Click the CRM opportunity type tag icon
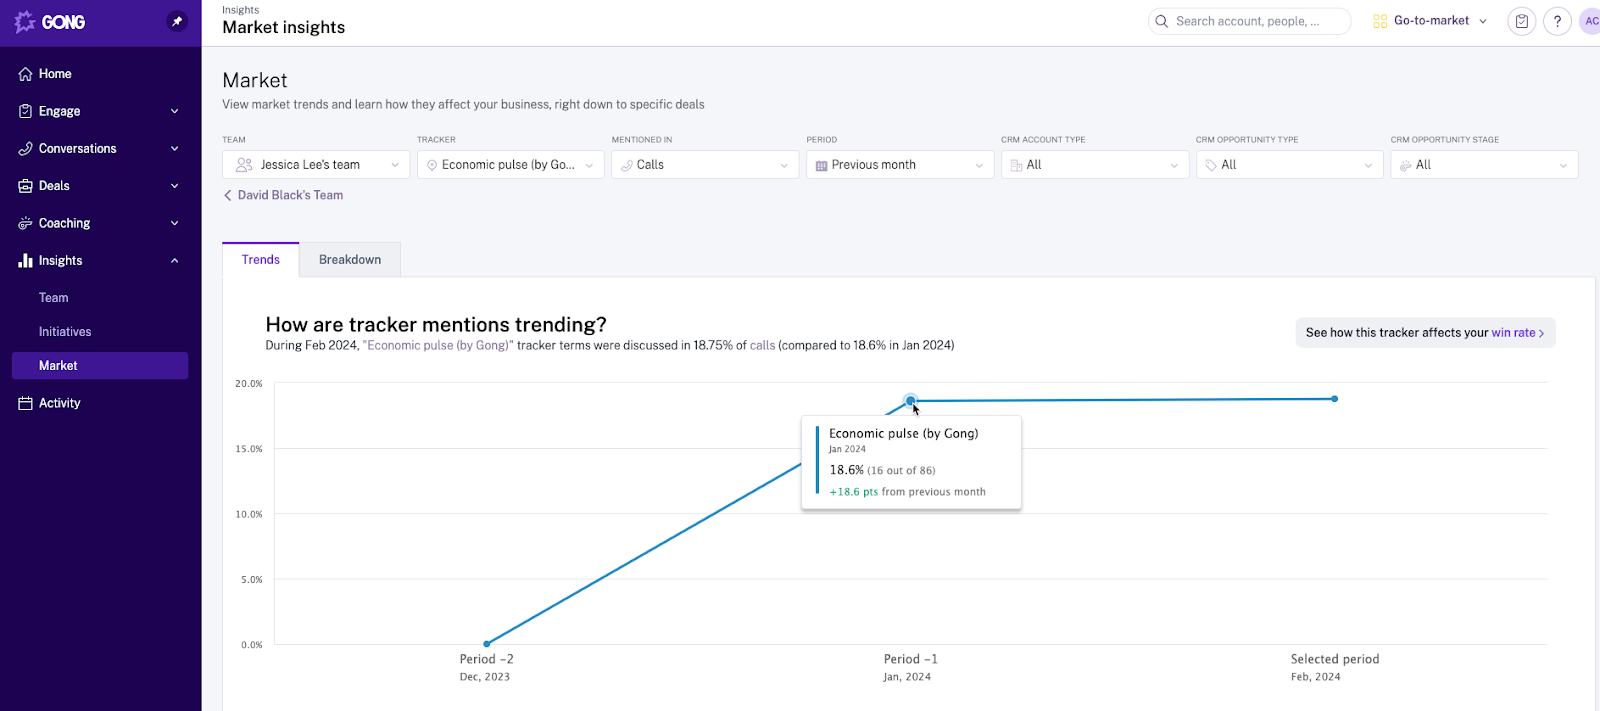This screenshot has height=711, width=1600. 1211,165
